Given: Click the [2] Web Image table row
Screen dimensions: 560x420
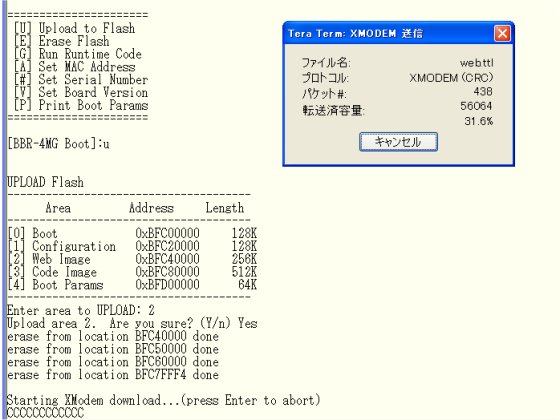Looking at the screenshot, I should coord(132,259).
